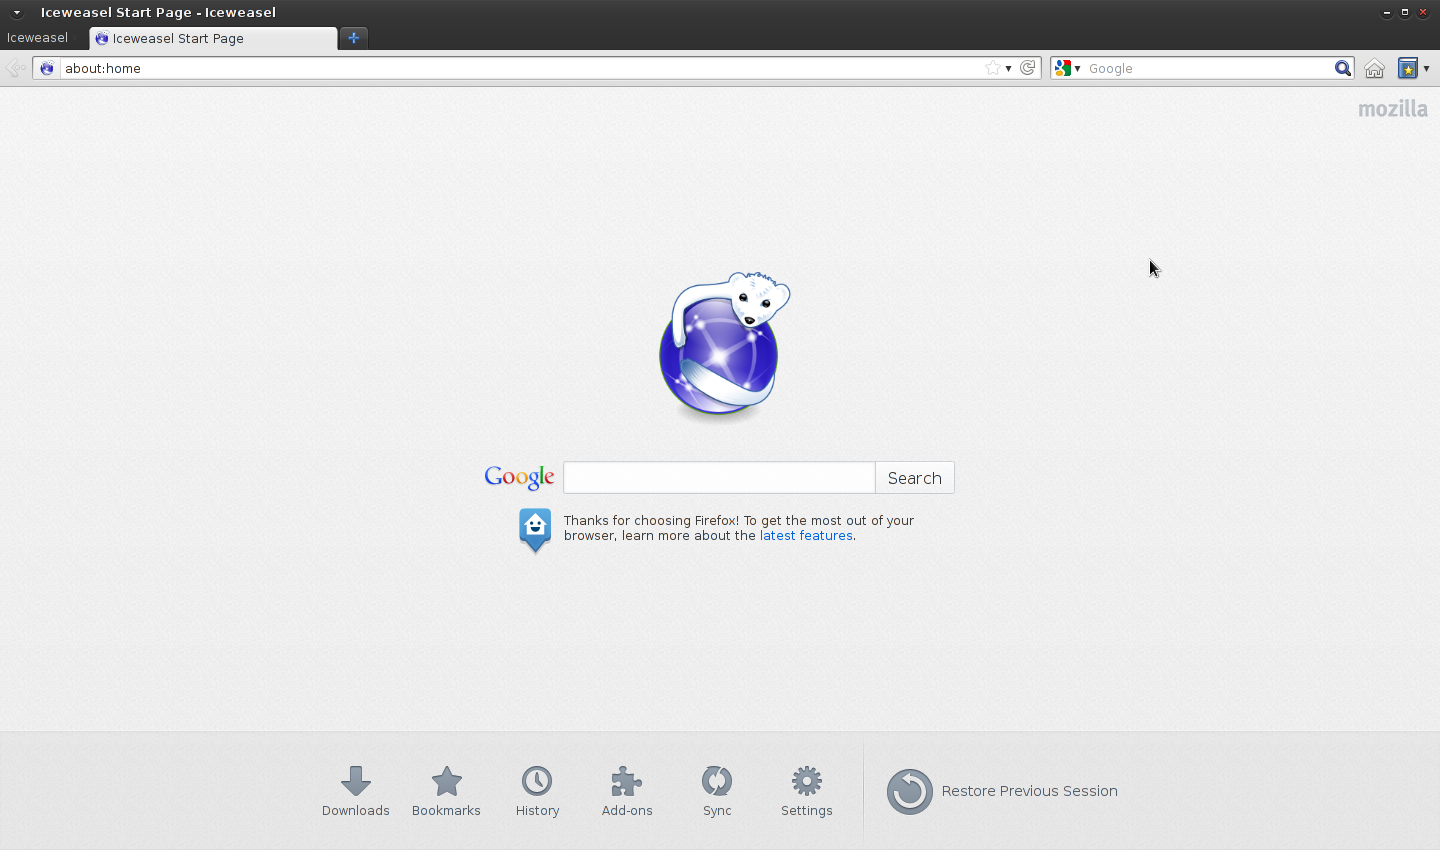Open the Bookmarks star icon

[x=446, y=781]
